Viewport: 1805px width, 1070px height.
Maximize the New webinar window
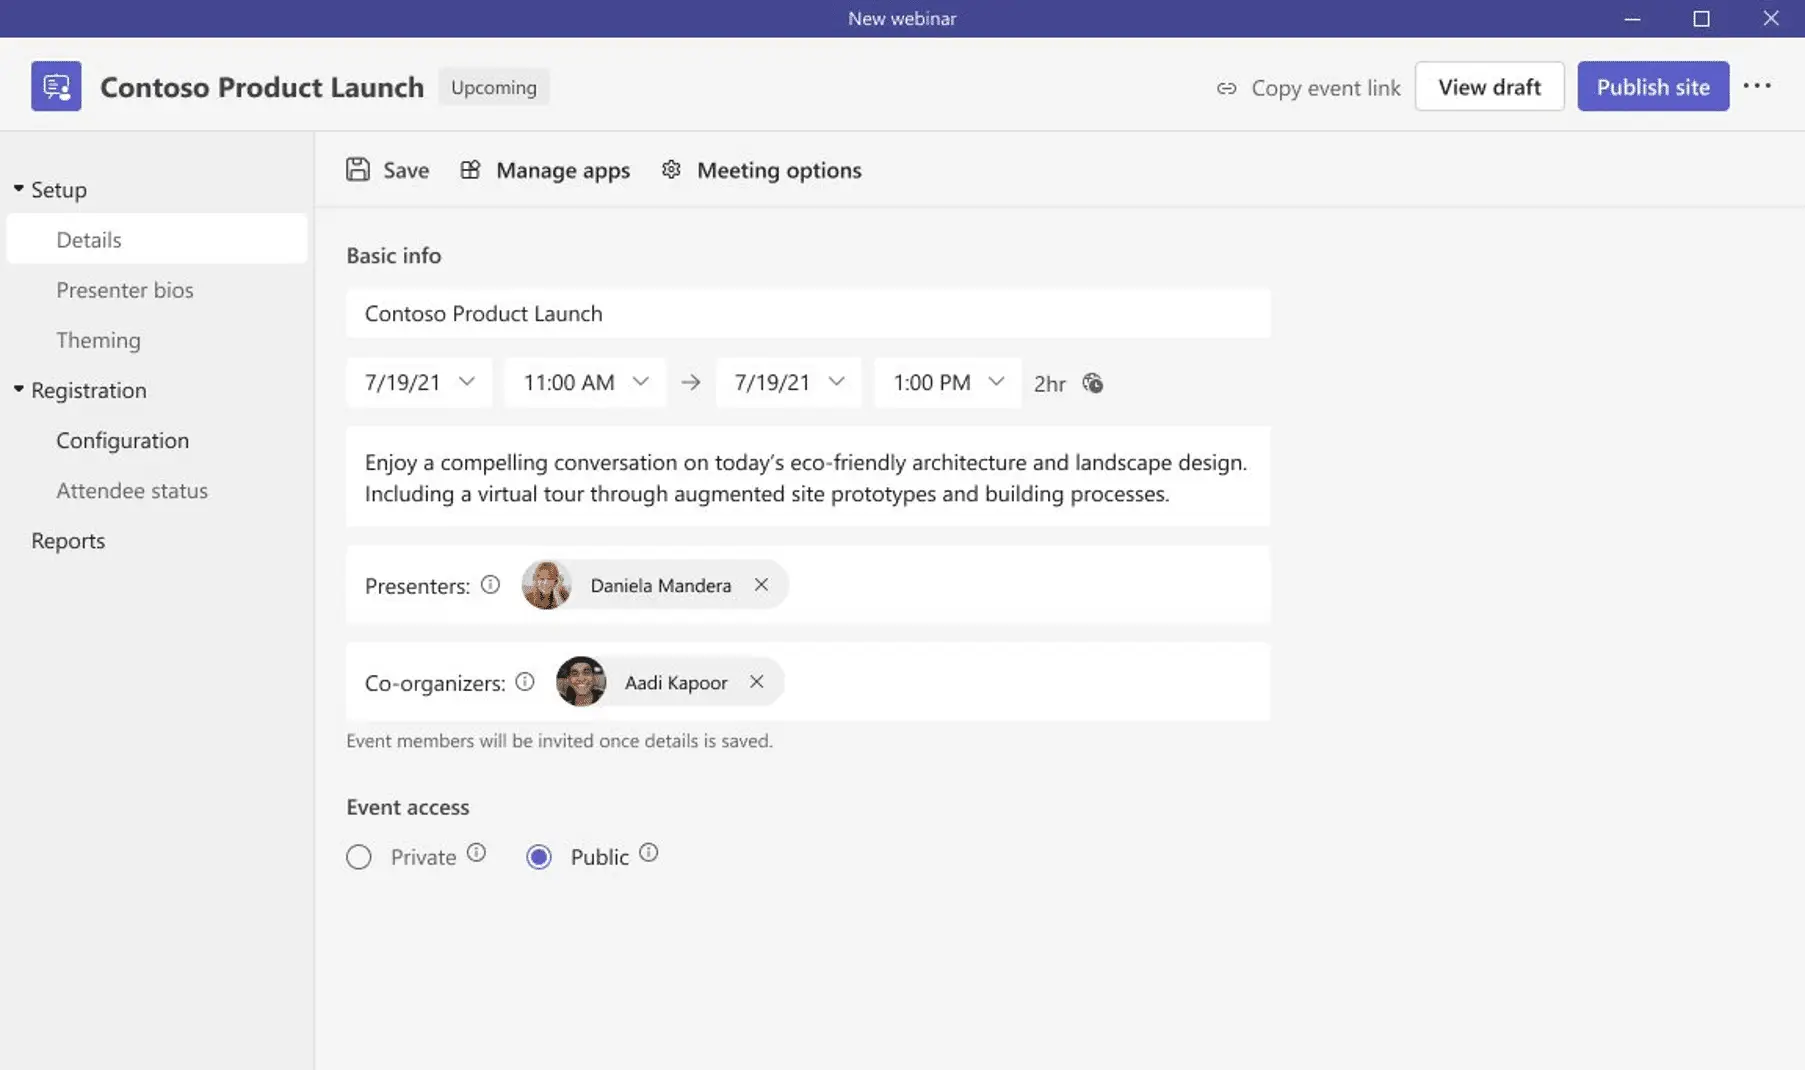(1701, 18)
